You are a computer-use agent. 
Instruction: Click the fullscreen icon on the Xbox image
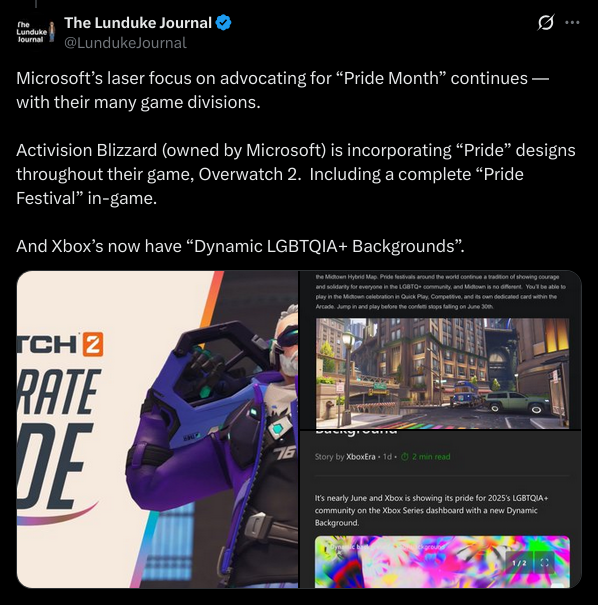tap(544, 563)
